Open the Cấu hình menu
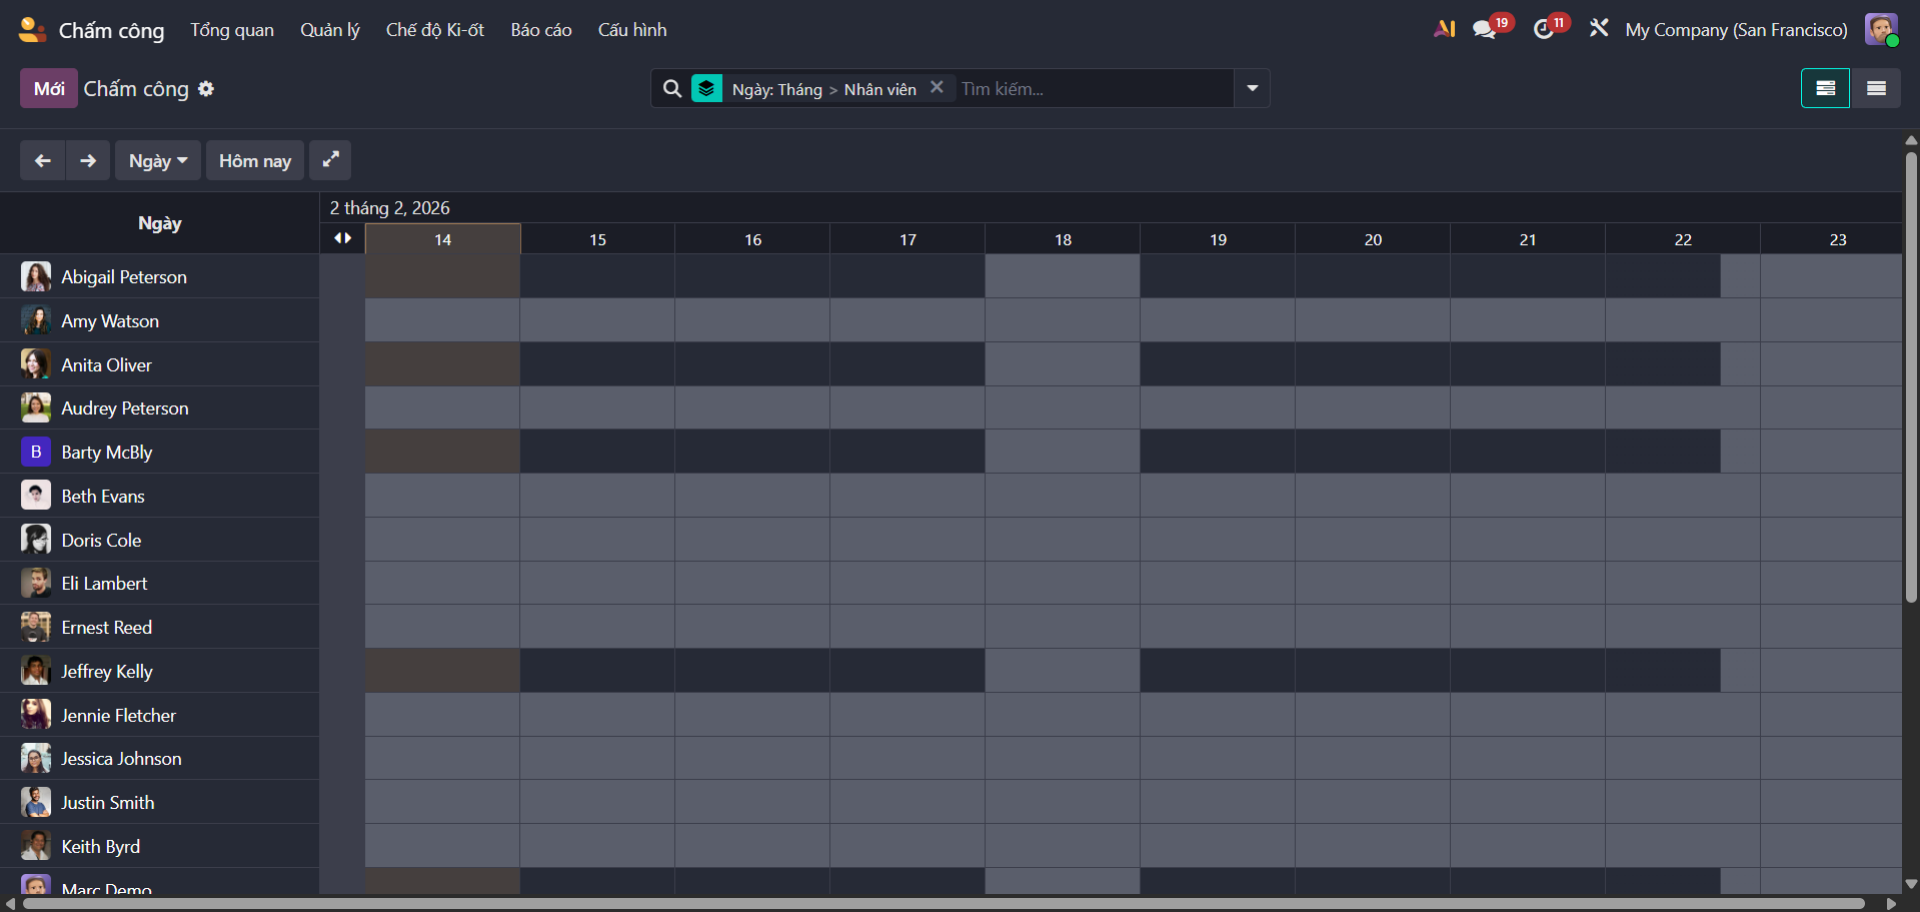Viewport: 1920px width, 912px height. (x=632, y=30)
